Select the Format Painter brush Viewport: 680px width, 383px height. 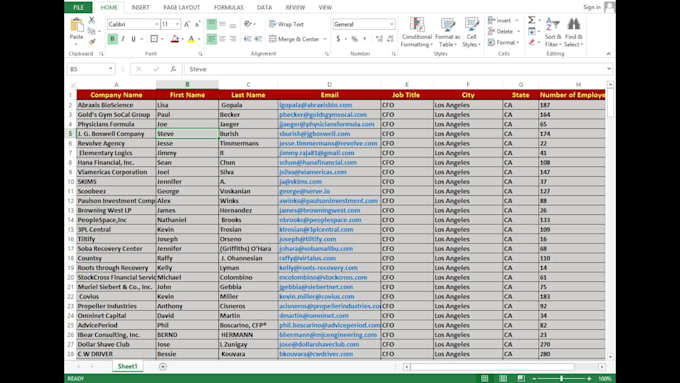92,42
